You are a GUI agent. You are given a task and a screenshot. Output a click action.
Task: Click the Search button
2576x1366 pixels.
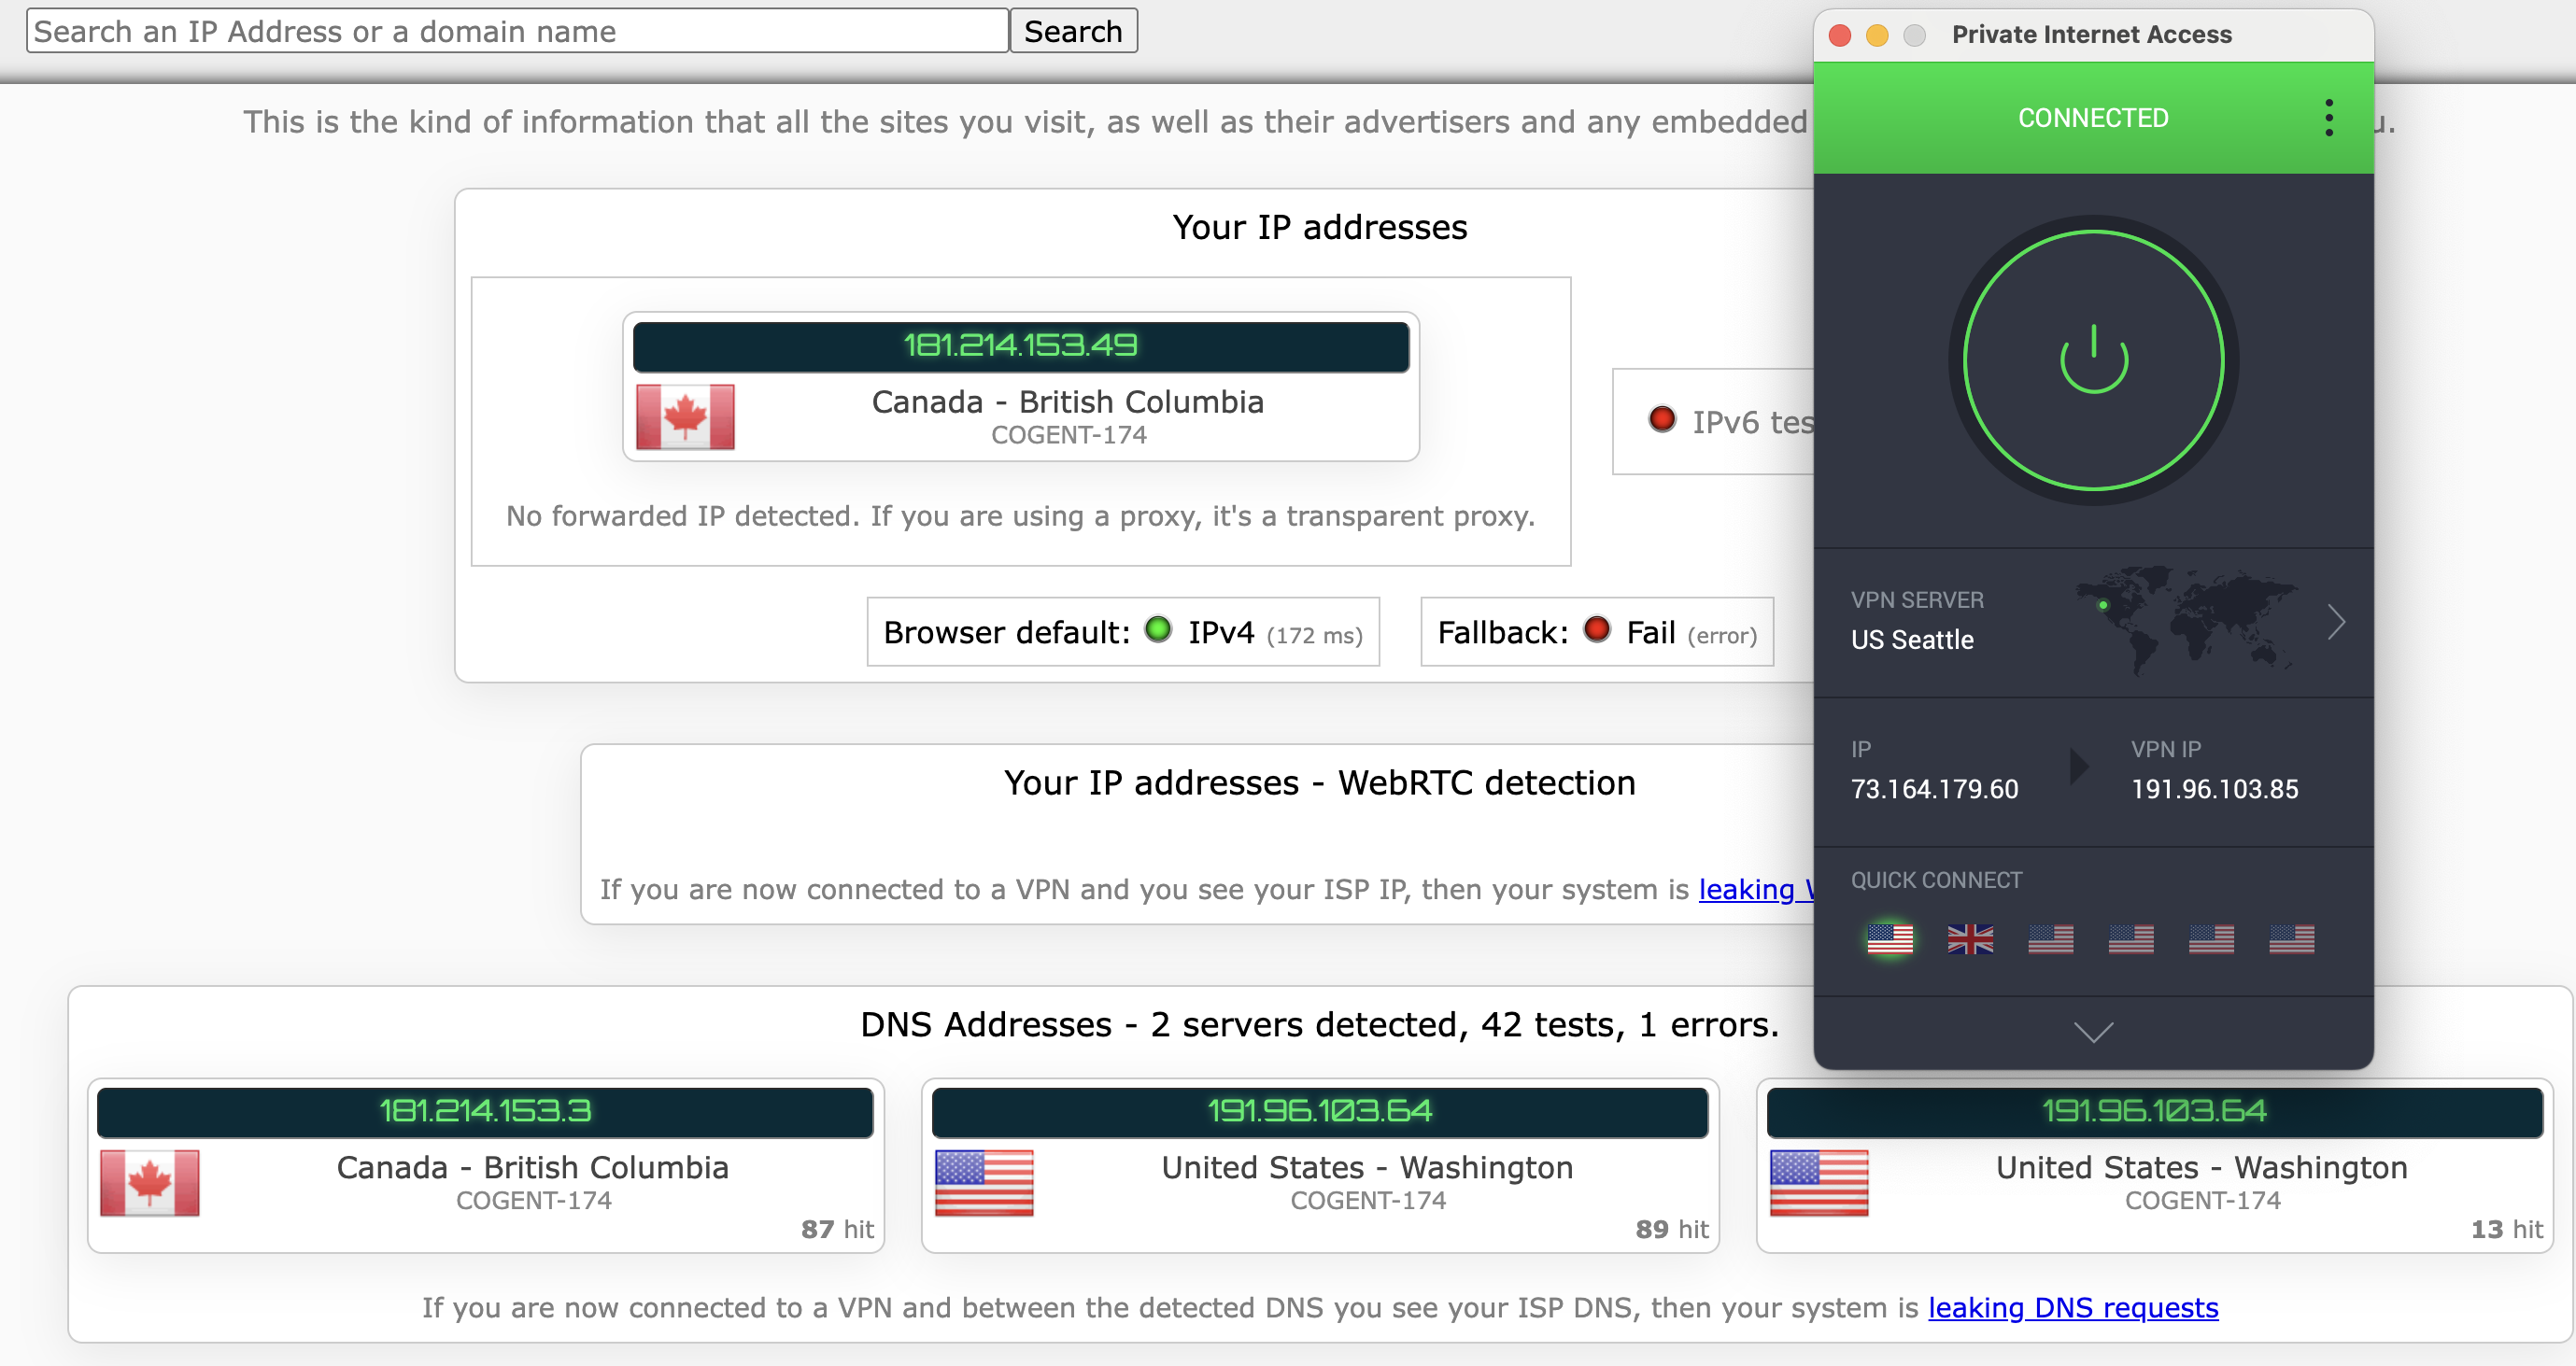[1073, 30]
